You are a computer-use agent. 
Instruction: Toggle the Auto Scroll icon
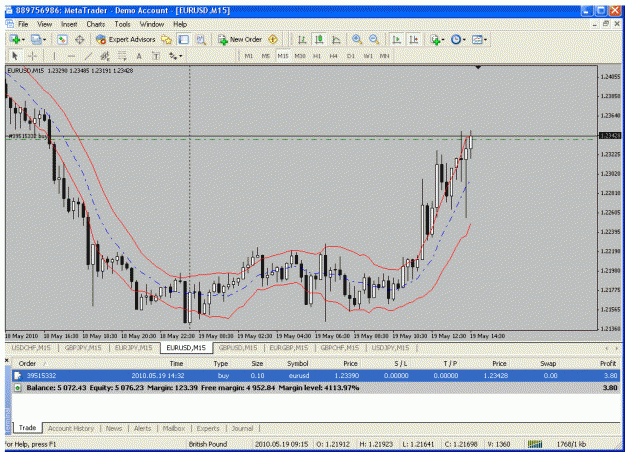[396, 39]
